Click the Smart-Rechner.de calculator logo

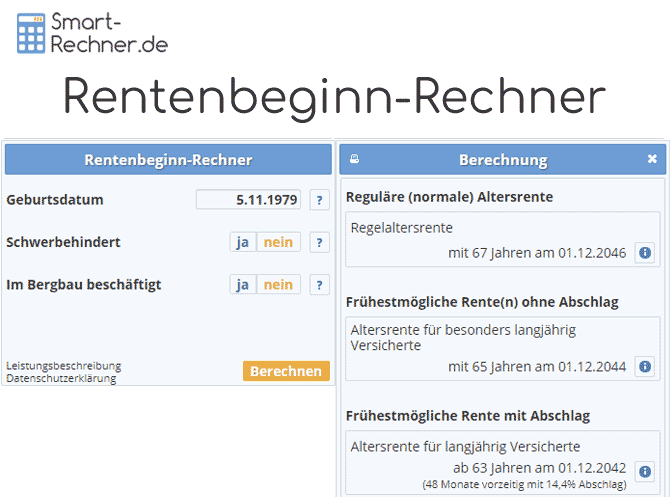[92, 31]
